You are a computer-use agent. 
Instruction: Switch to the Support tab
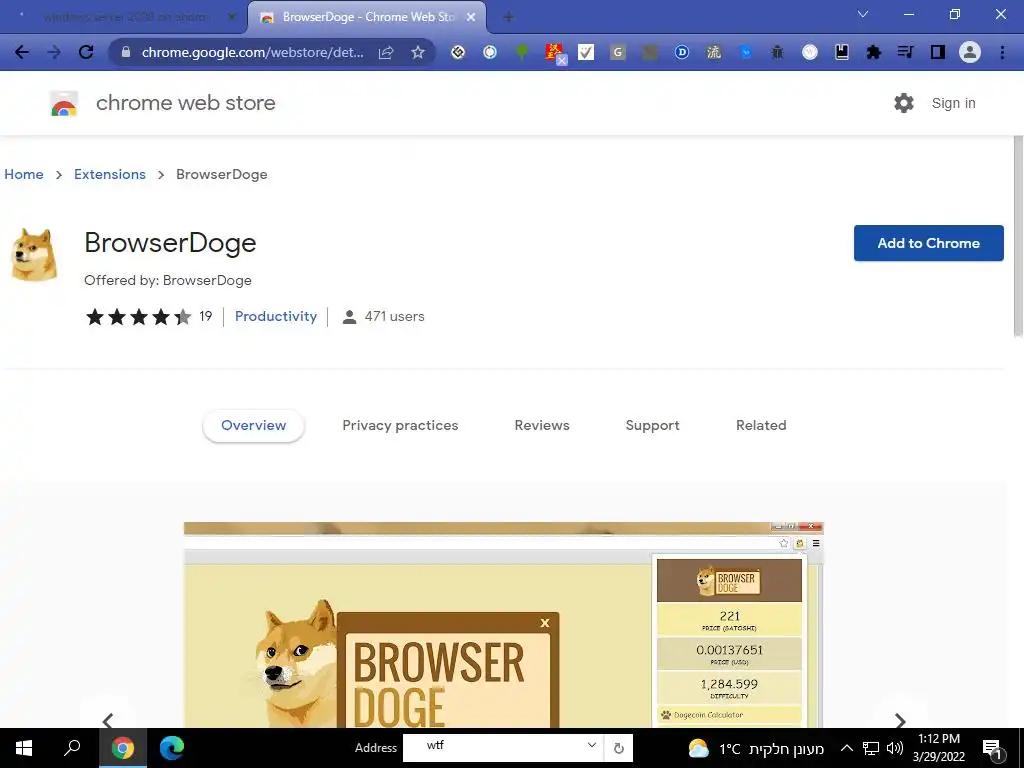click(652, 426)
